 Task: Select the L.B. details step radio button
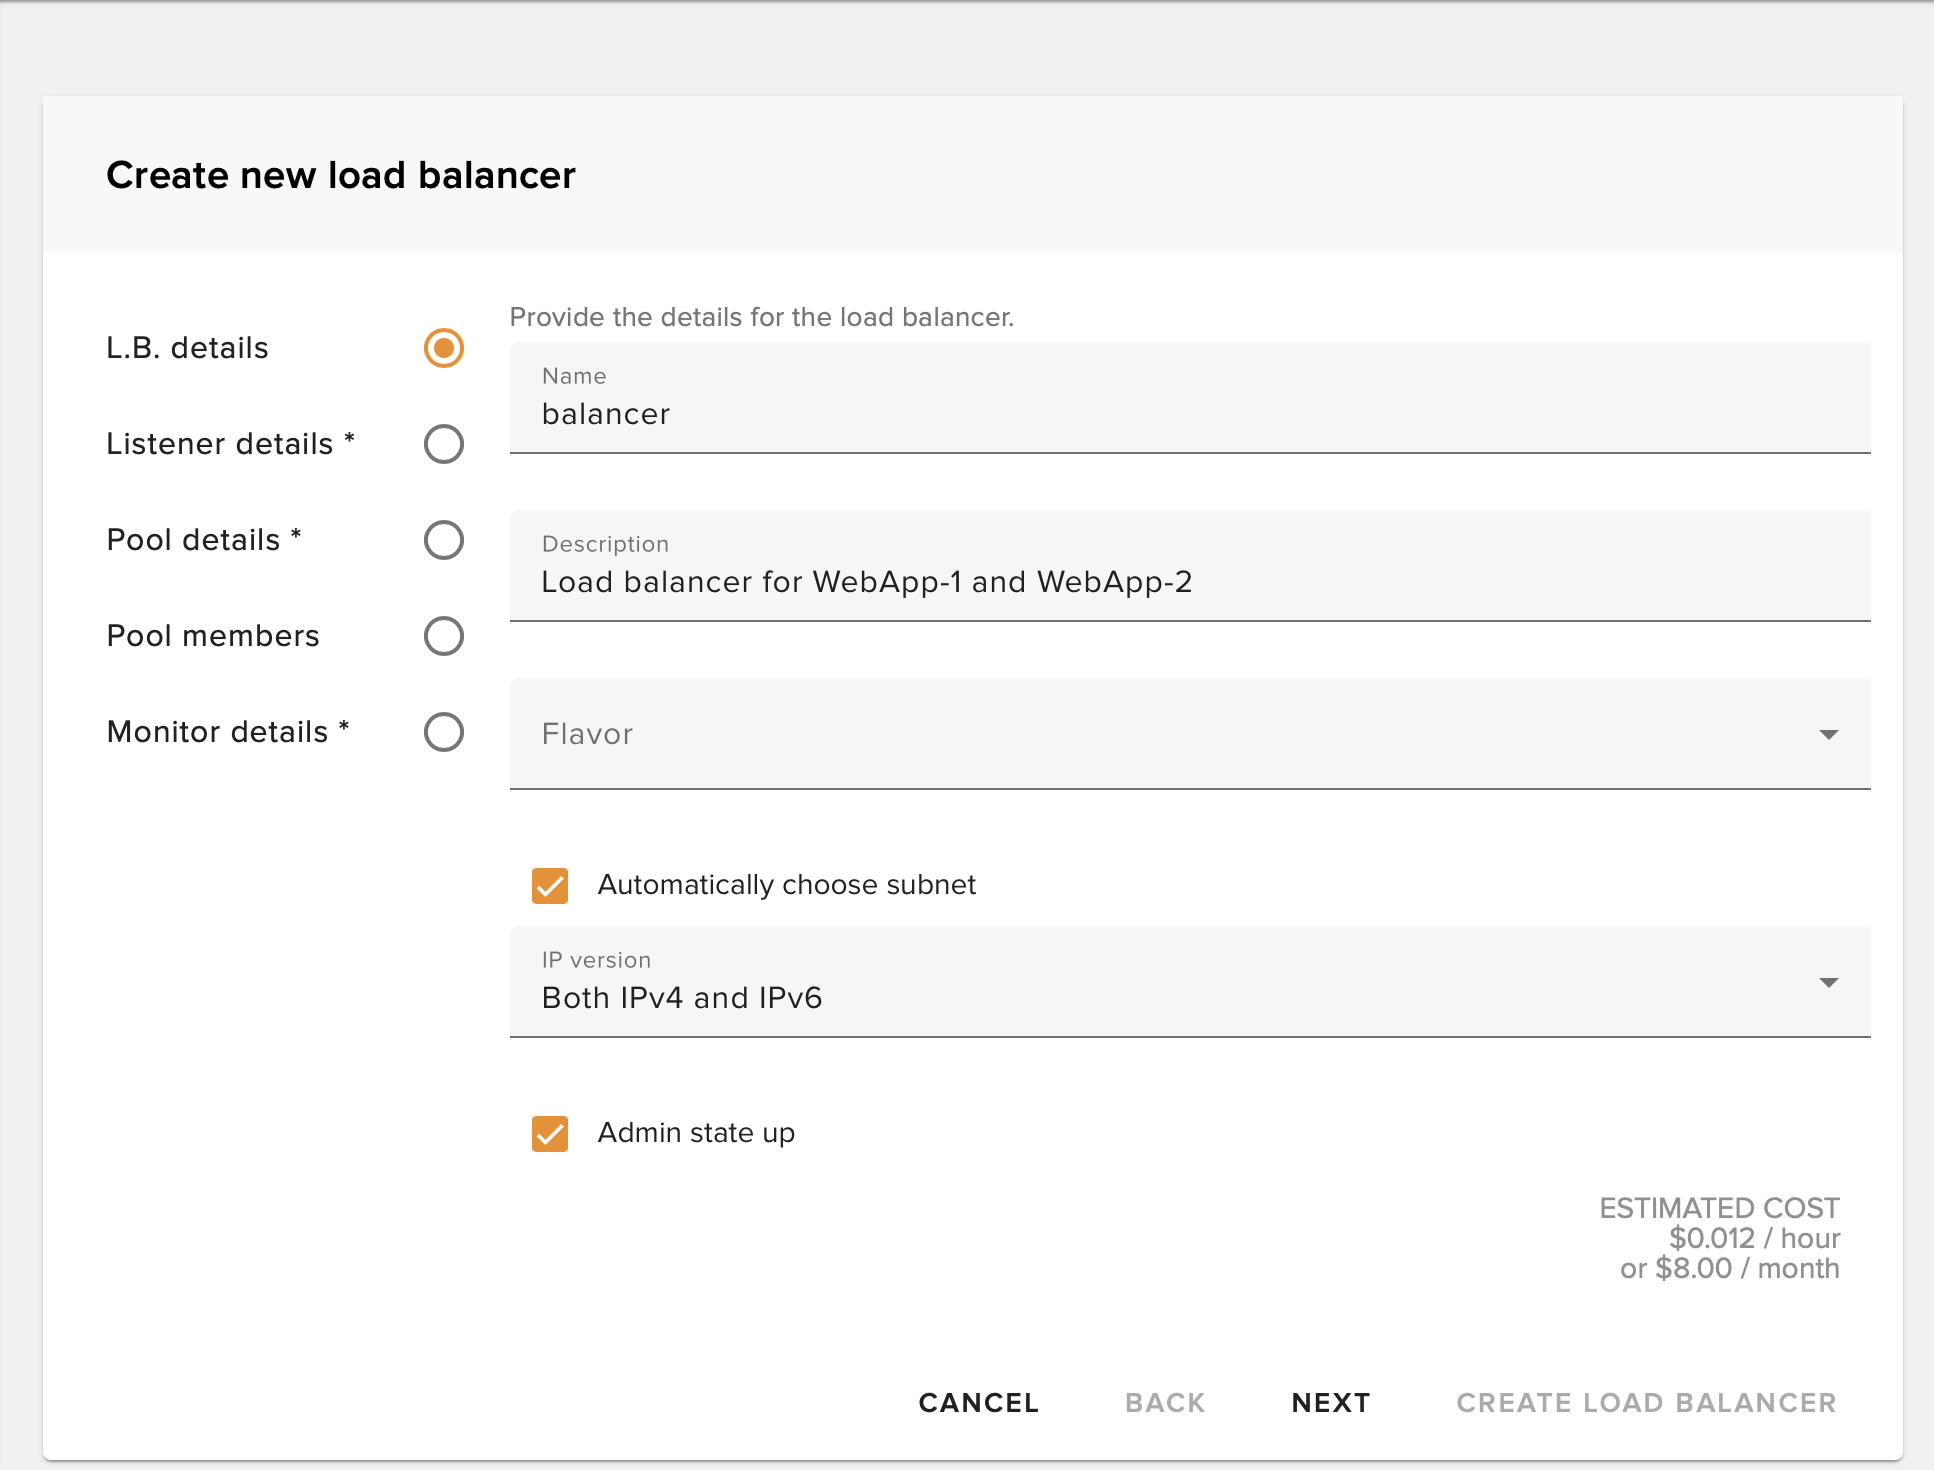point(443,348)
